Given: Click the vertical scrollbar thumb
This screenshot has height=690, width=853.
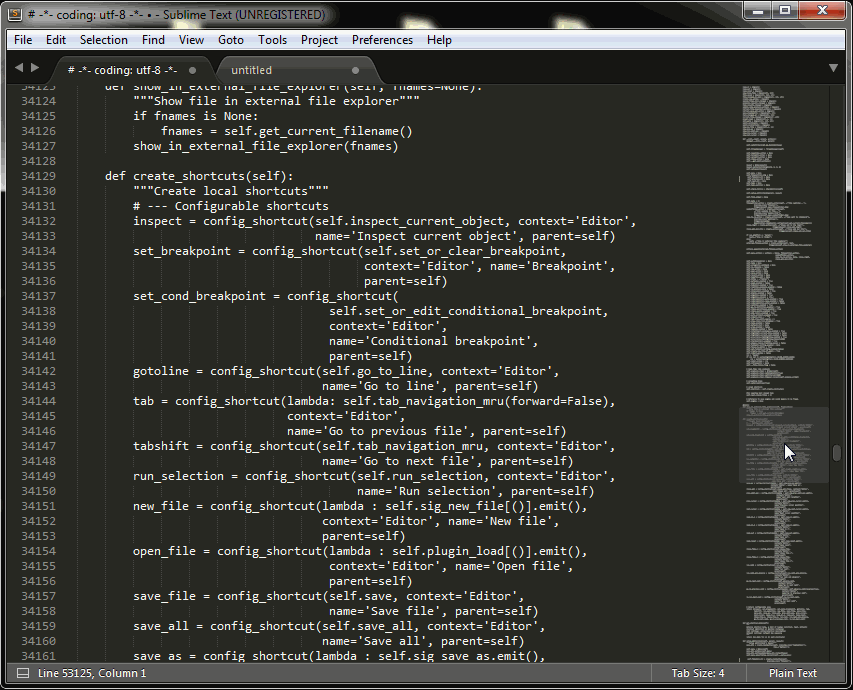Looking at the screenshot, I should (x=837, y=453).
